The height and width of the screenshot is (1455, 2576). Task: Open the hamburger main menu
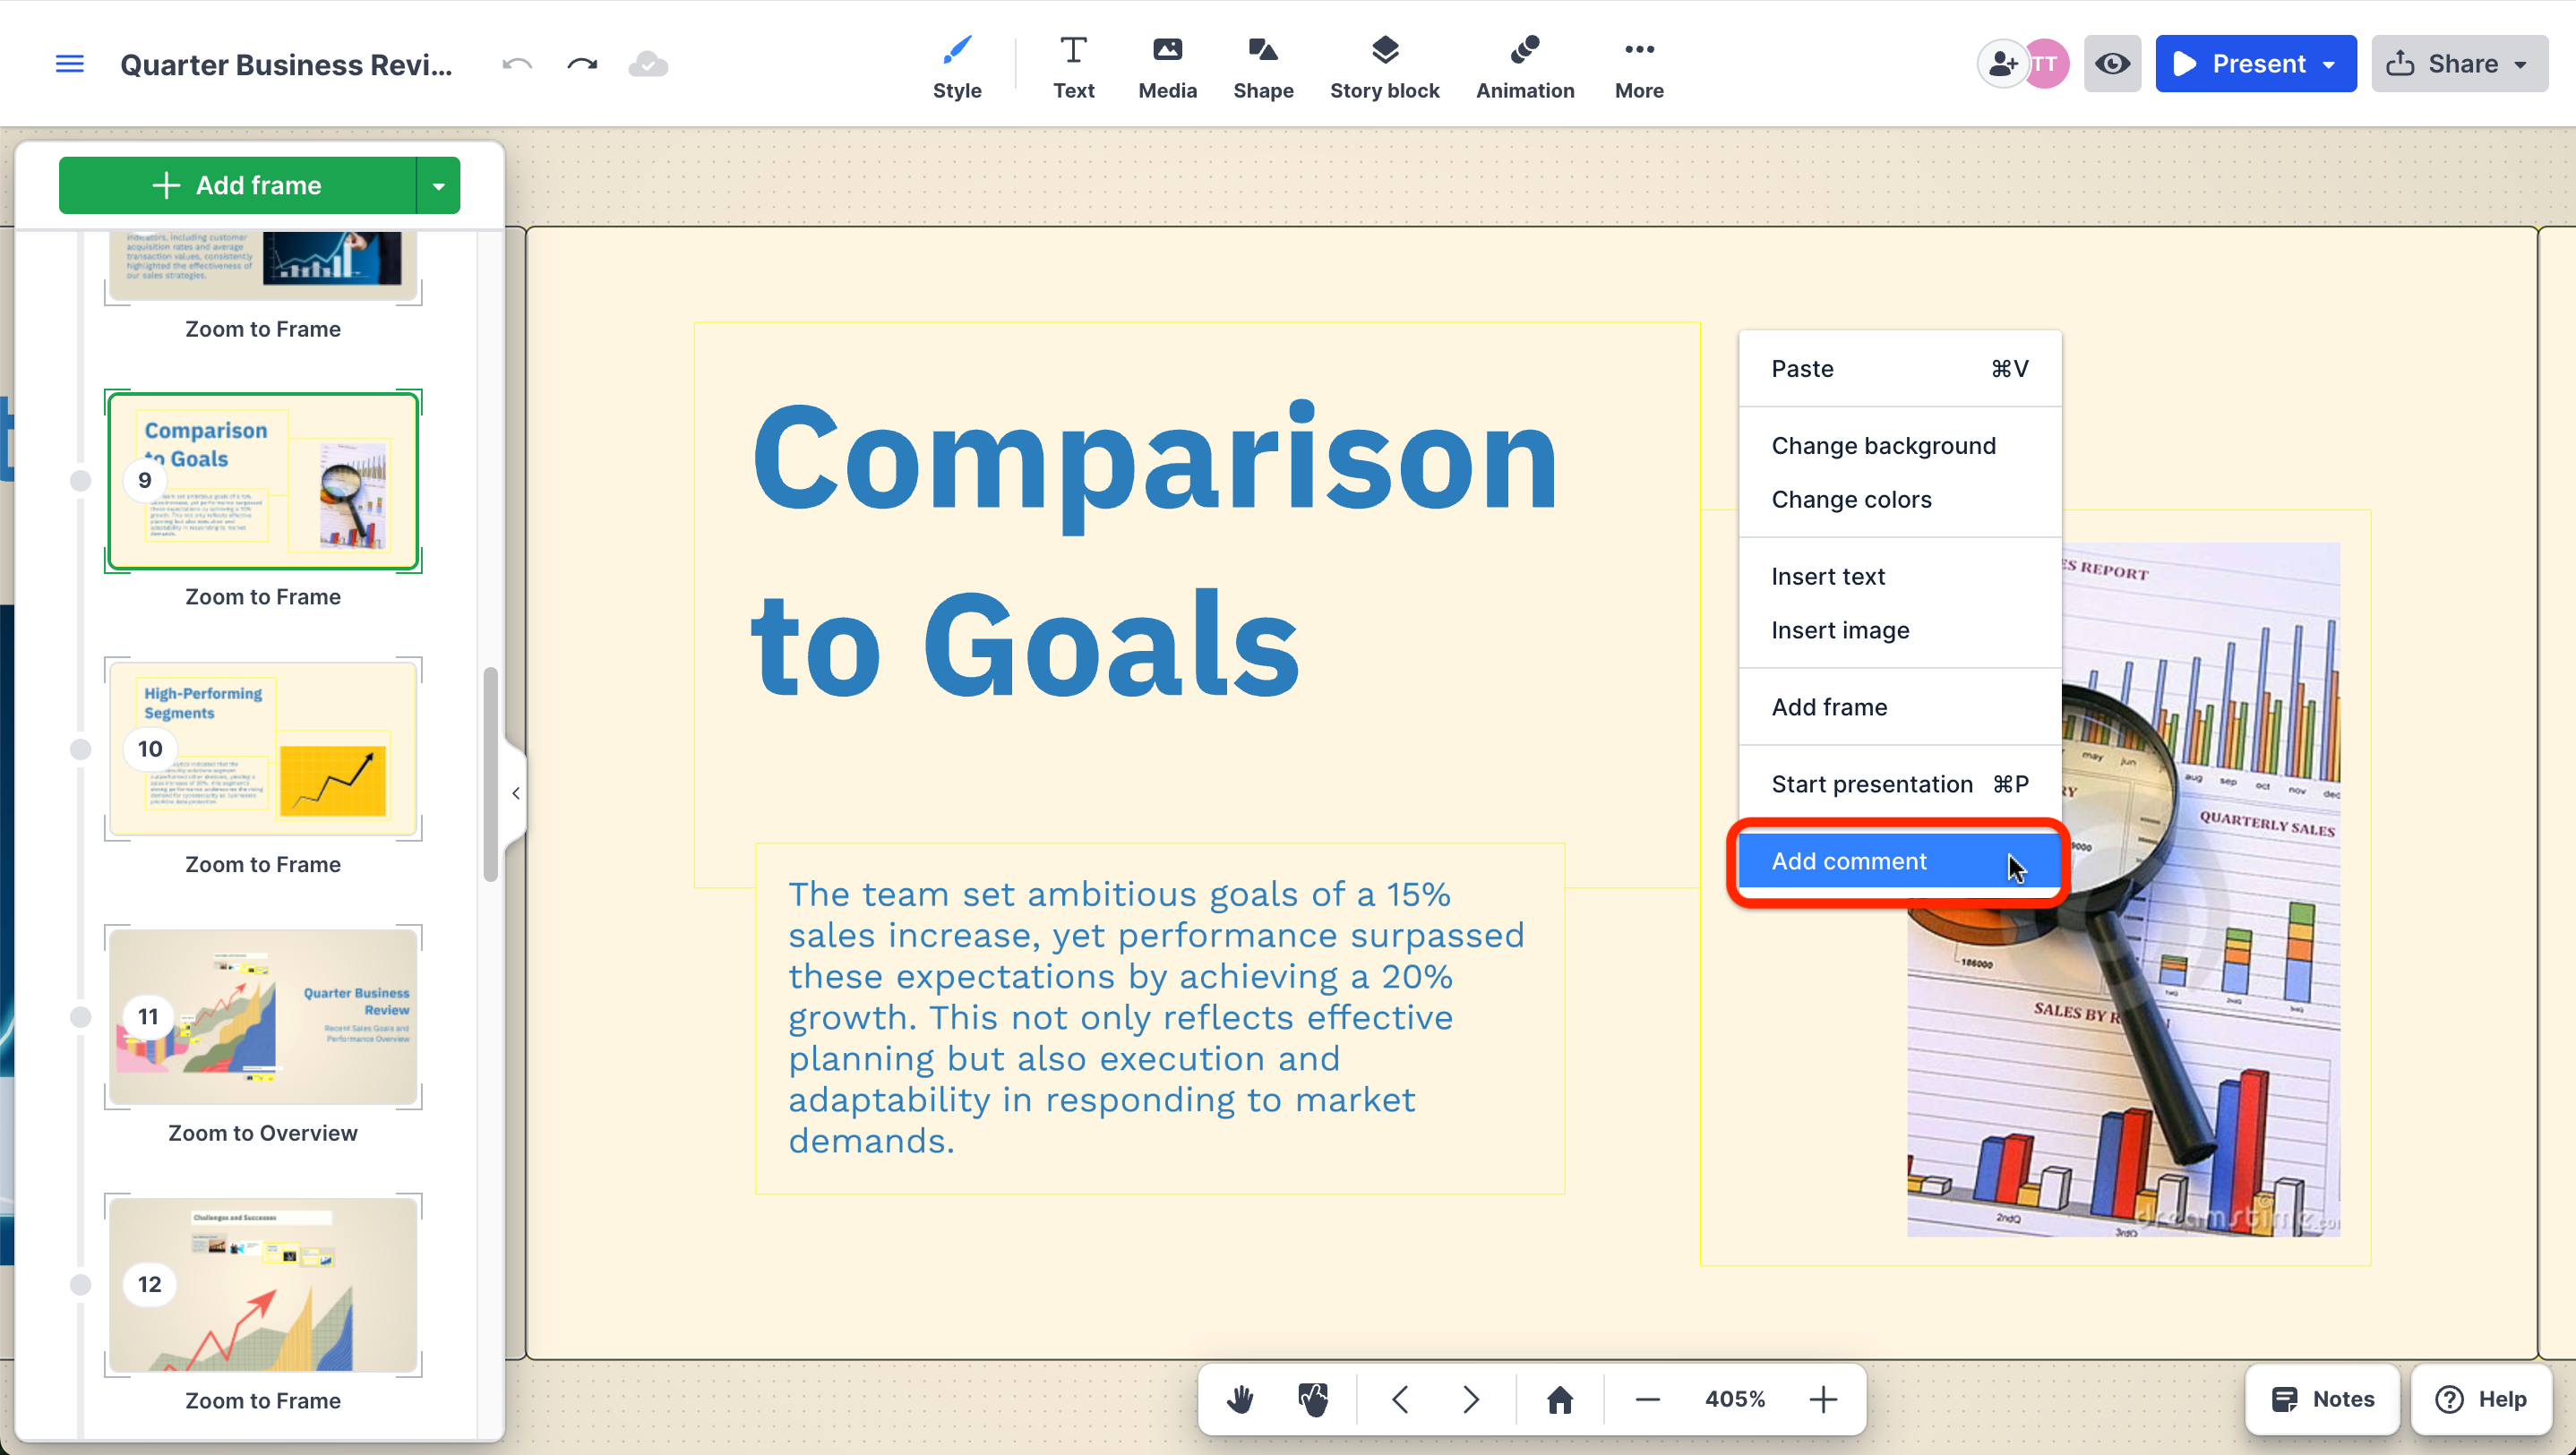[69, 64]
